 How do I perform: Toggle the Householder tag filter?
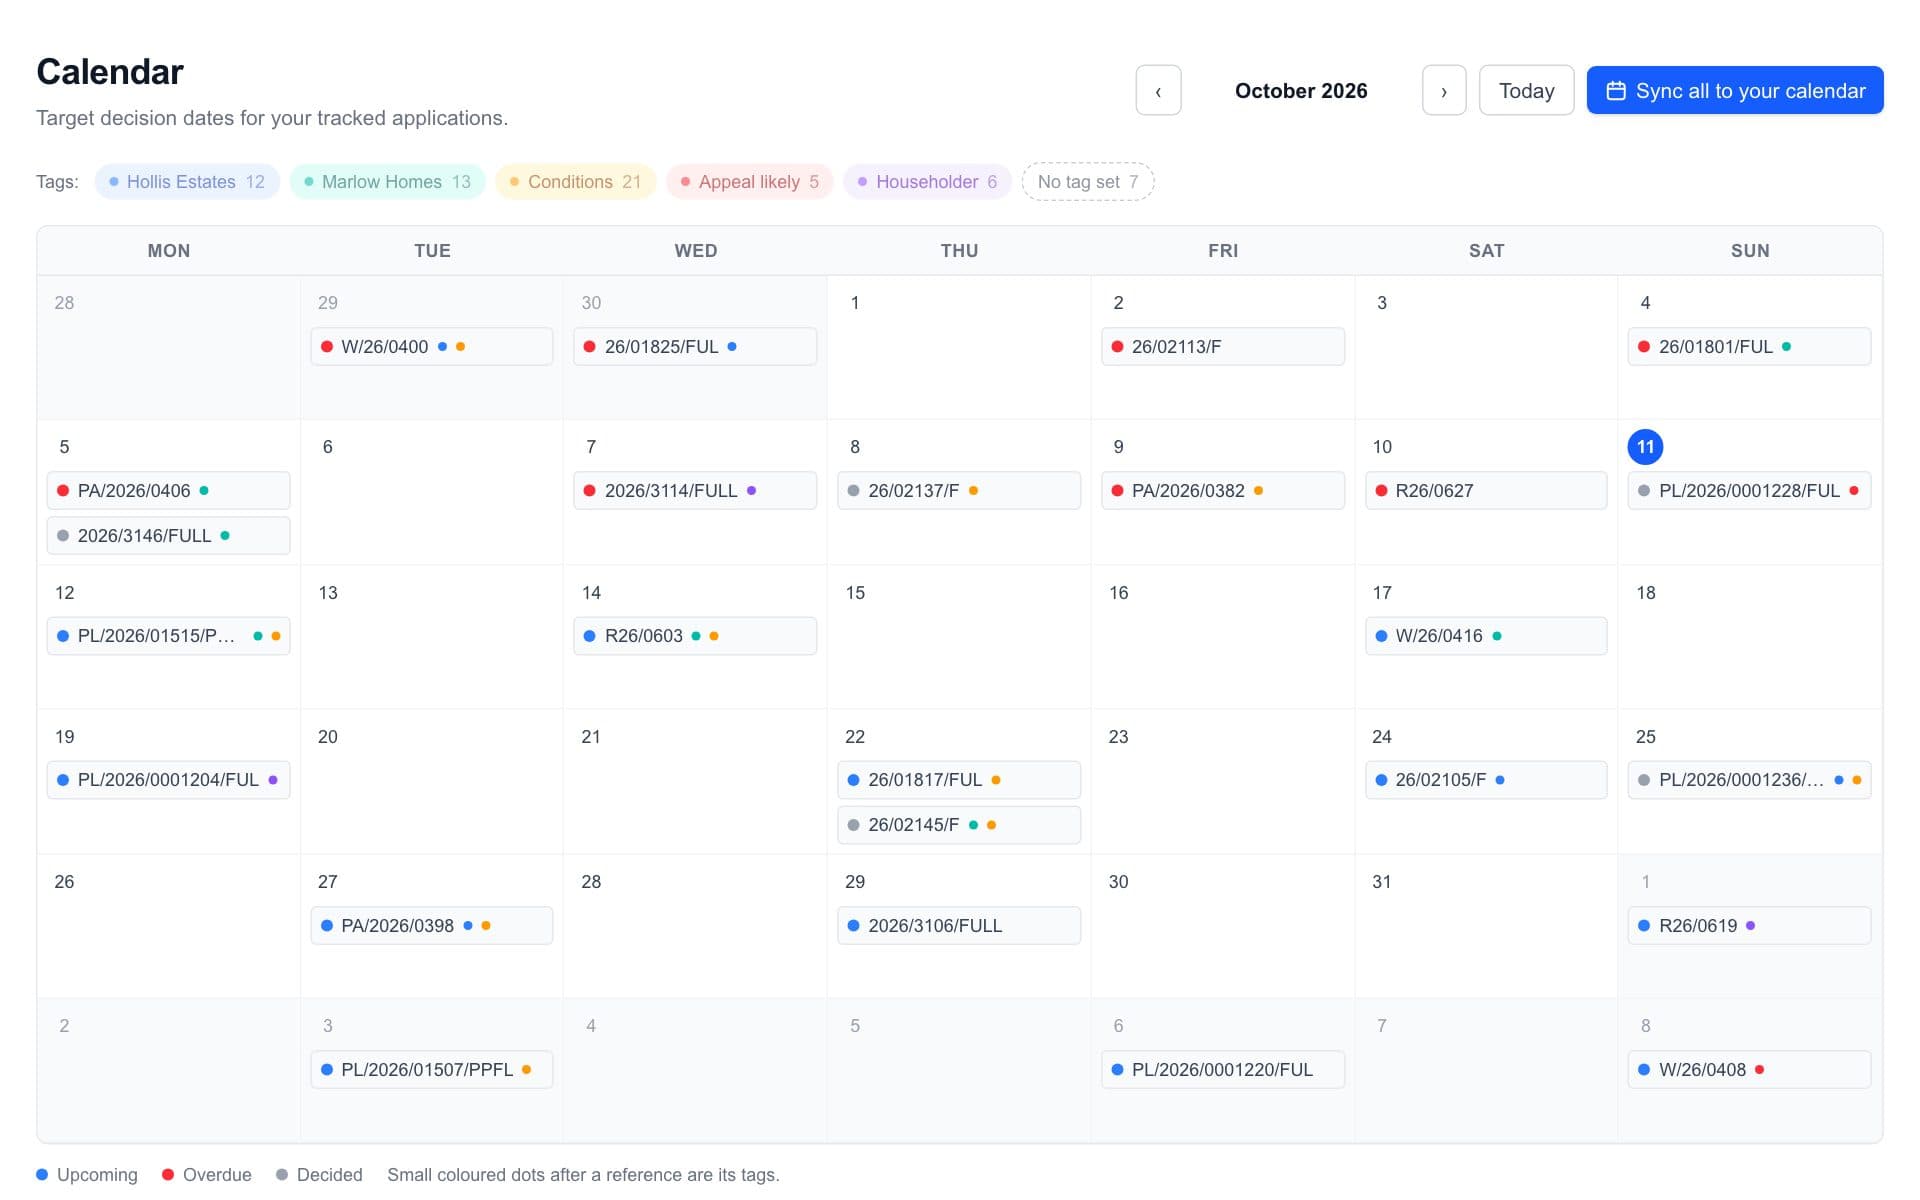(x=927, y=182)
